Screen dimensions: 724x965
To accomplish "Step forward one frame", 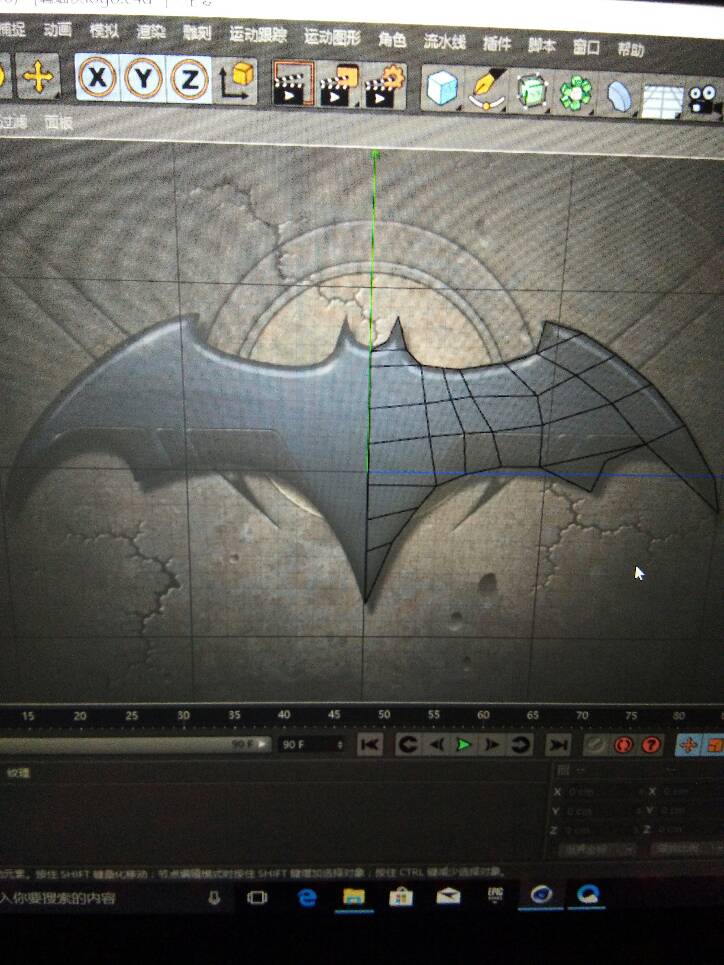I will tap(492, 745).
